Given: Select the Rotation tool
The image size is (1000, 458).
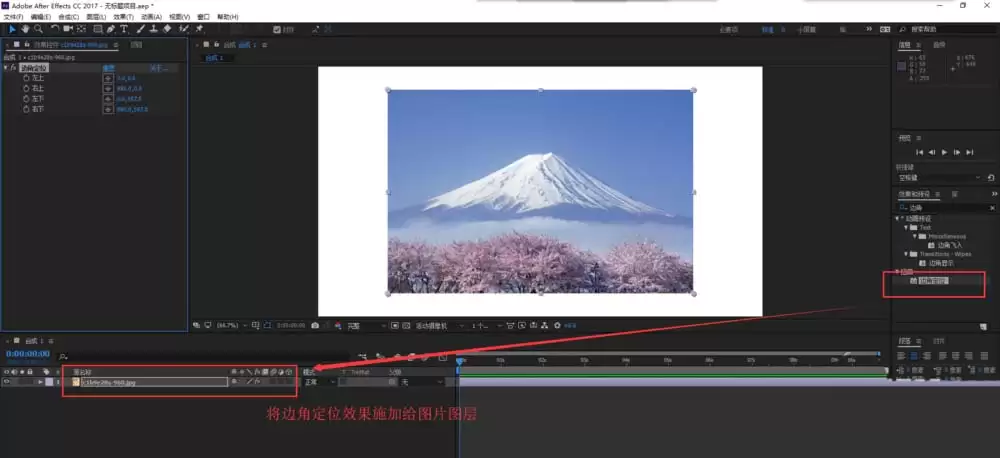Looking at the screenshot, I should pyautogui.click(x=55, y=29).
